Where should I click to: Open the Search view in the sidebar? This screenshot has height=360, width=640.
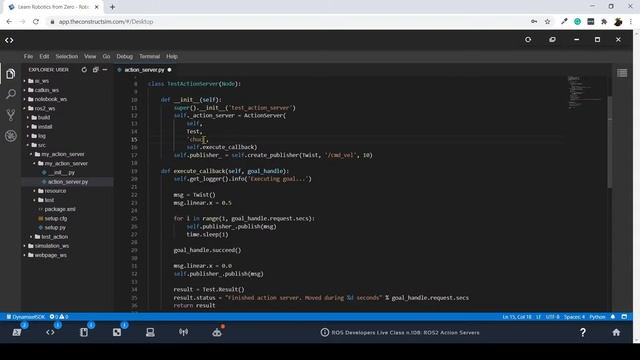pyautogui.click(x=11, y=94)
